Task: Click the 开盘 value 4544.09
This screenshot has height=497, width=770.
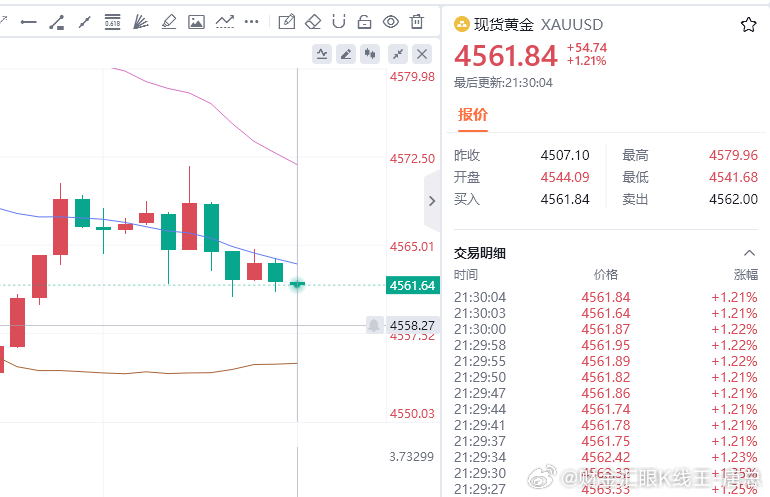Action: (x=565, y=177)
